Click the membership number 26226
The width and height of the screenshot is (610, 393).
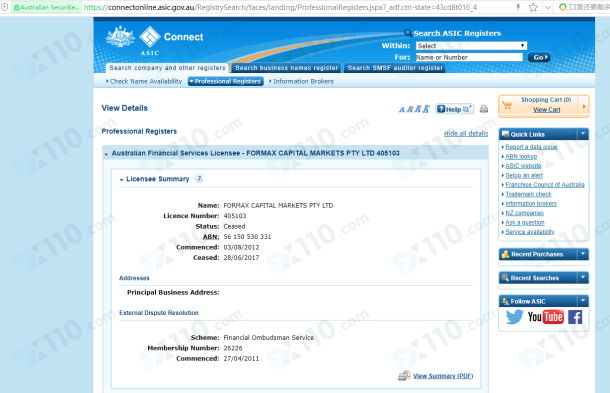[x=233, y=348]
